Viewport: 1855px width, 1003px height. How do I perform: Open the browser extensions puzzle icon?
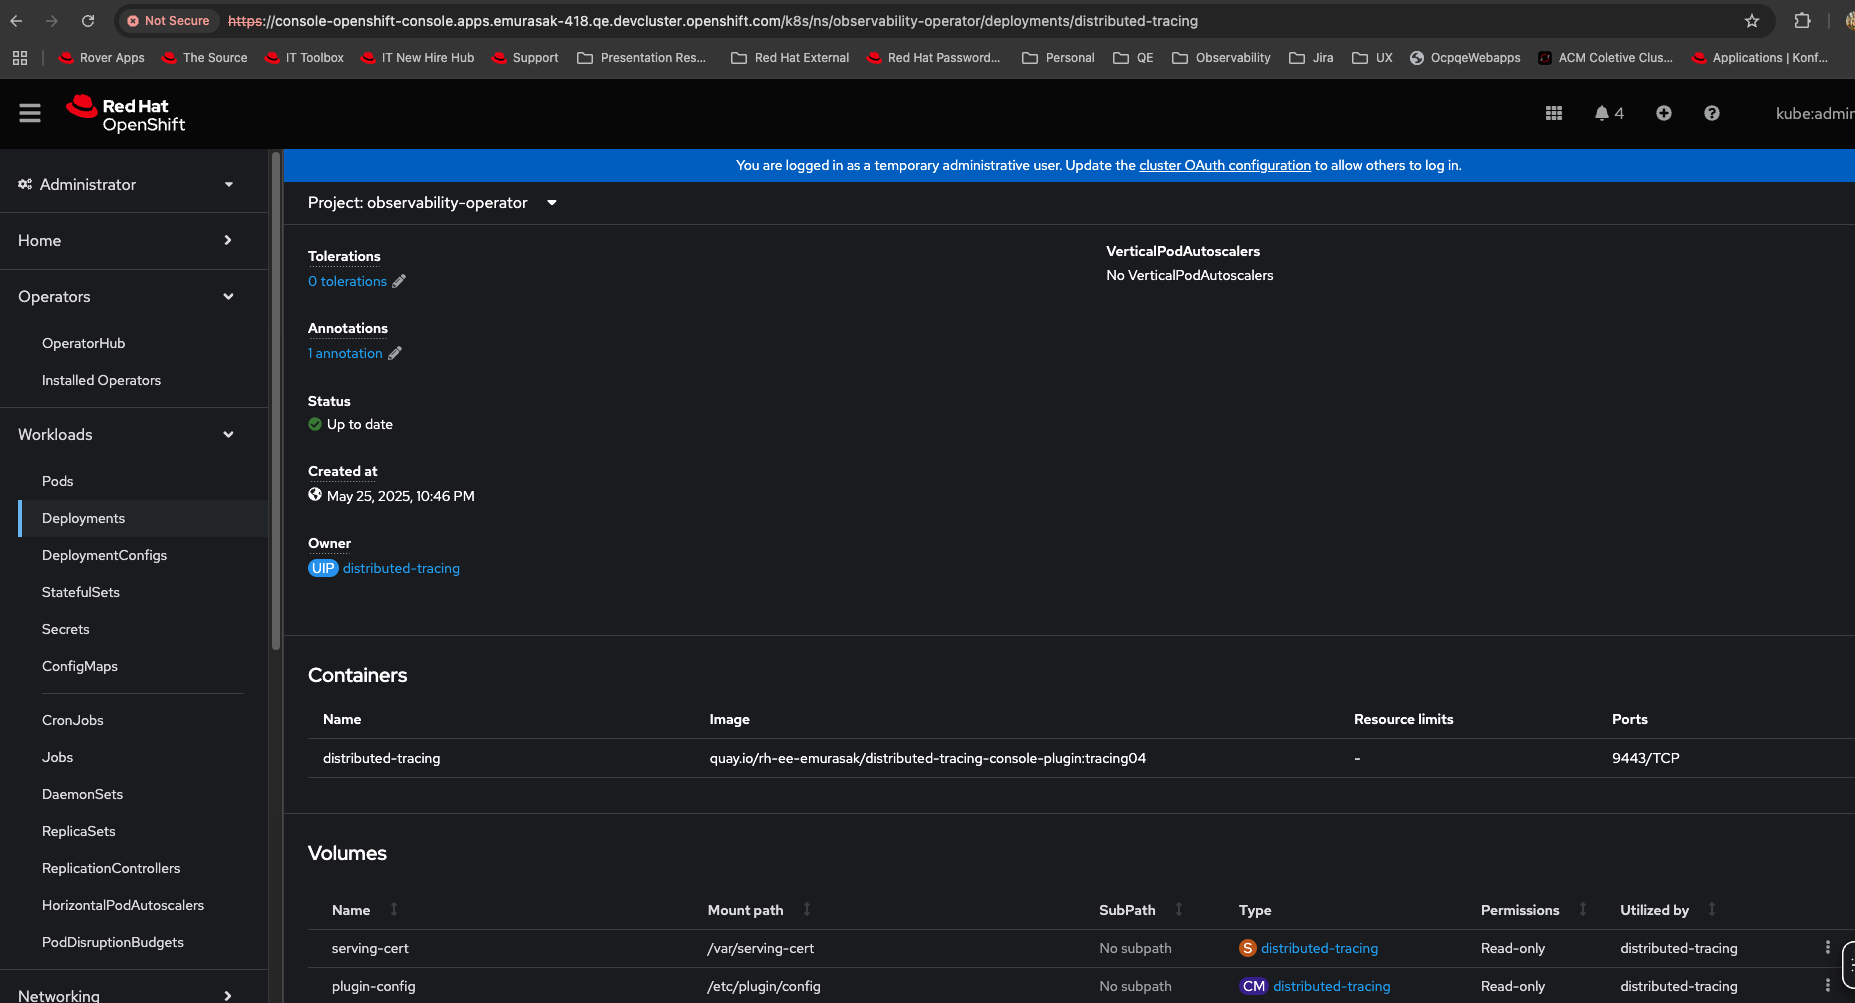1803,21
